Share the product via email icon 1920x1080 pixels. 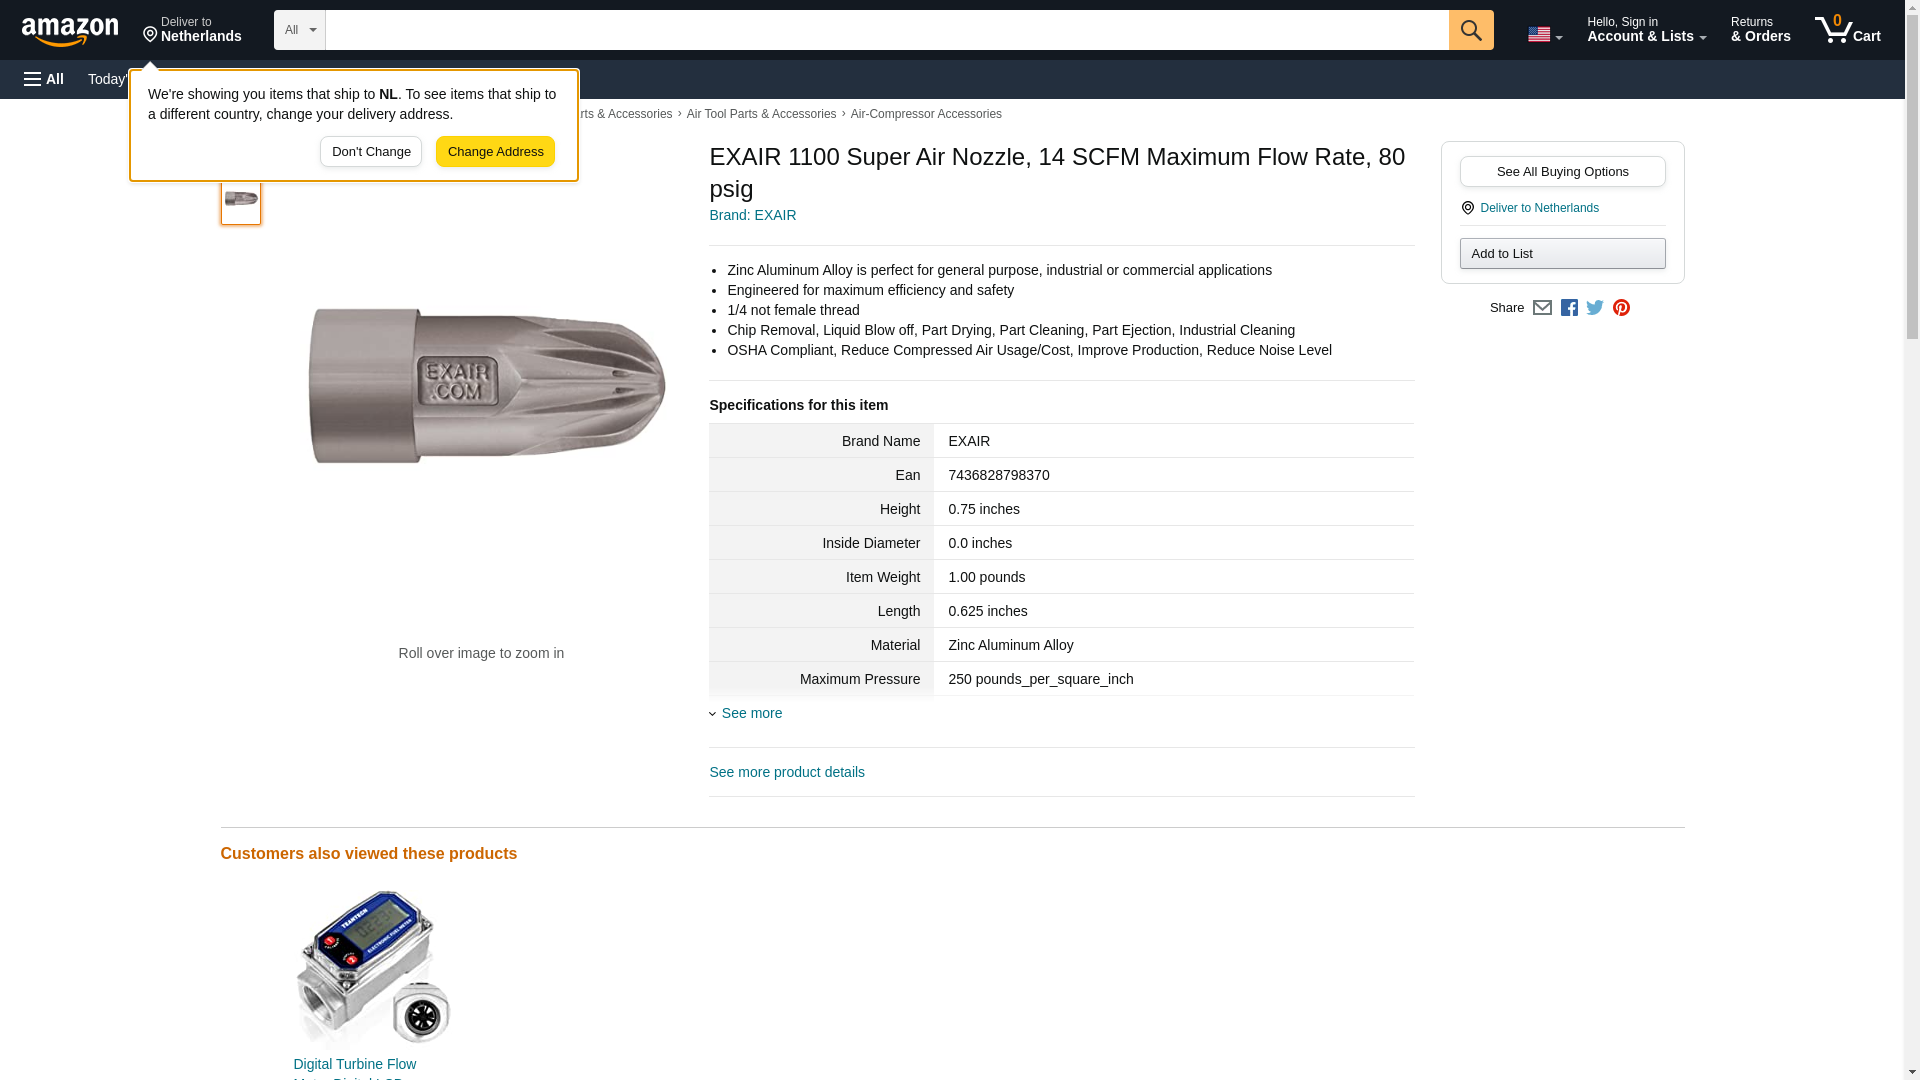(x=1541, y=308)
